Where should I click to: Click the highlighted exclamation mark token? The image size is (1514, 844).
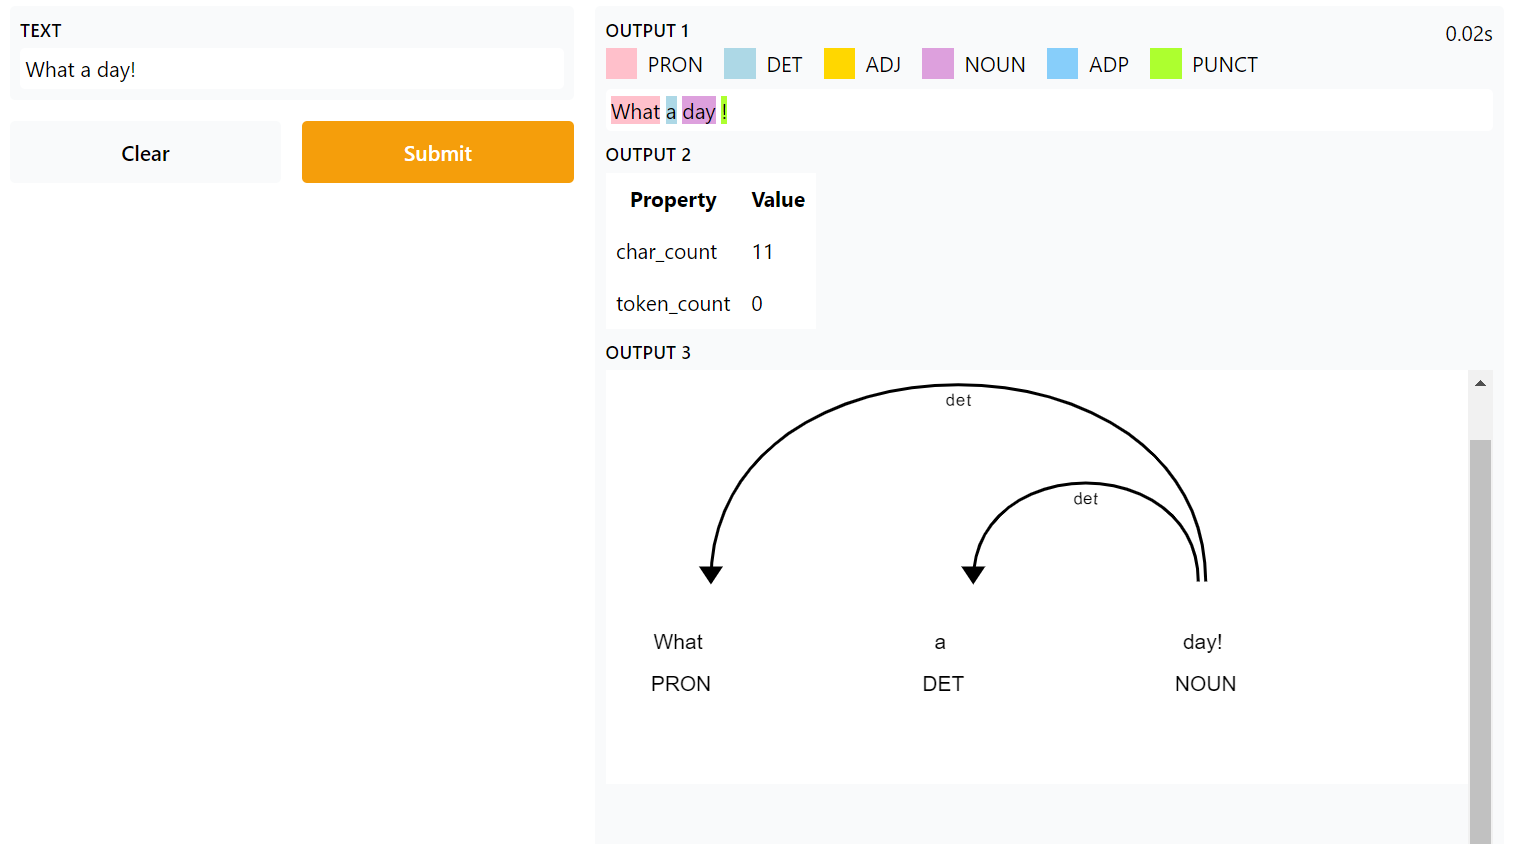(x=724, y=111)
